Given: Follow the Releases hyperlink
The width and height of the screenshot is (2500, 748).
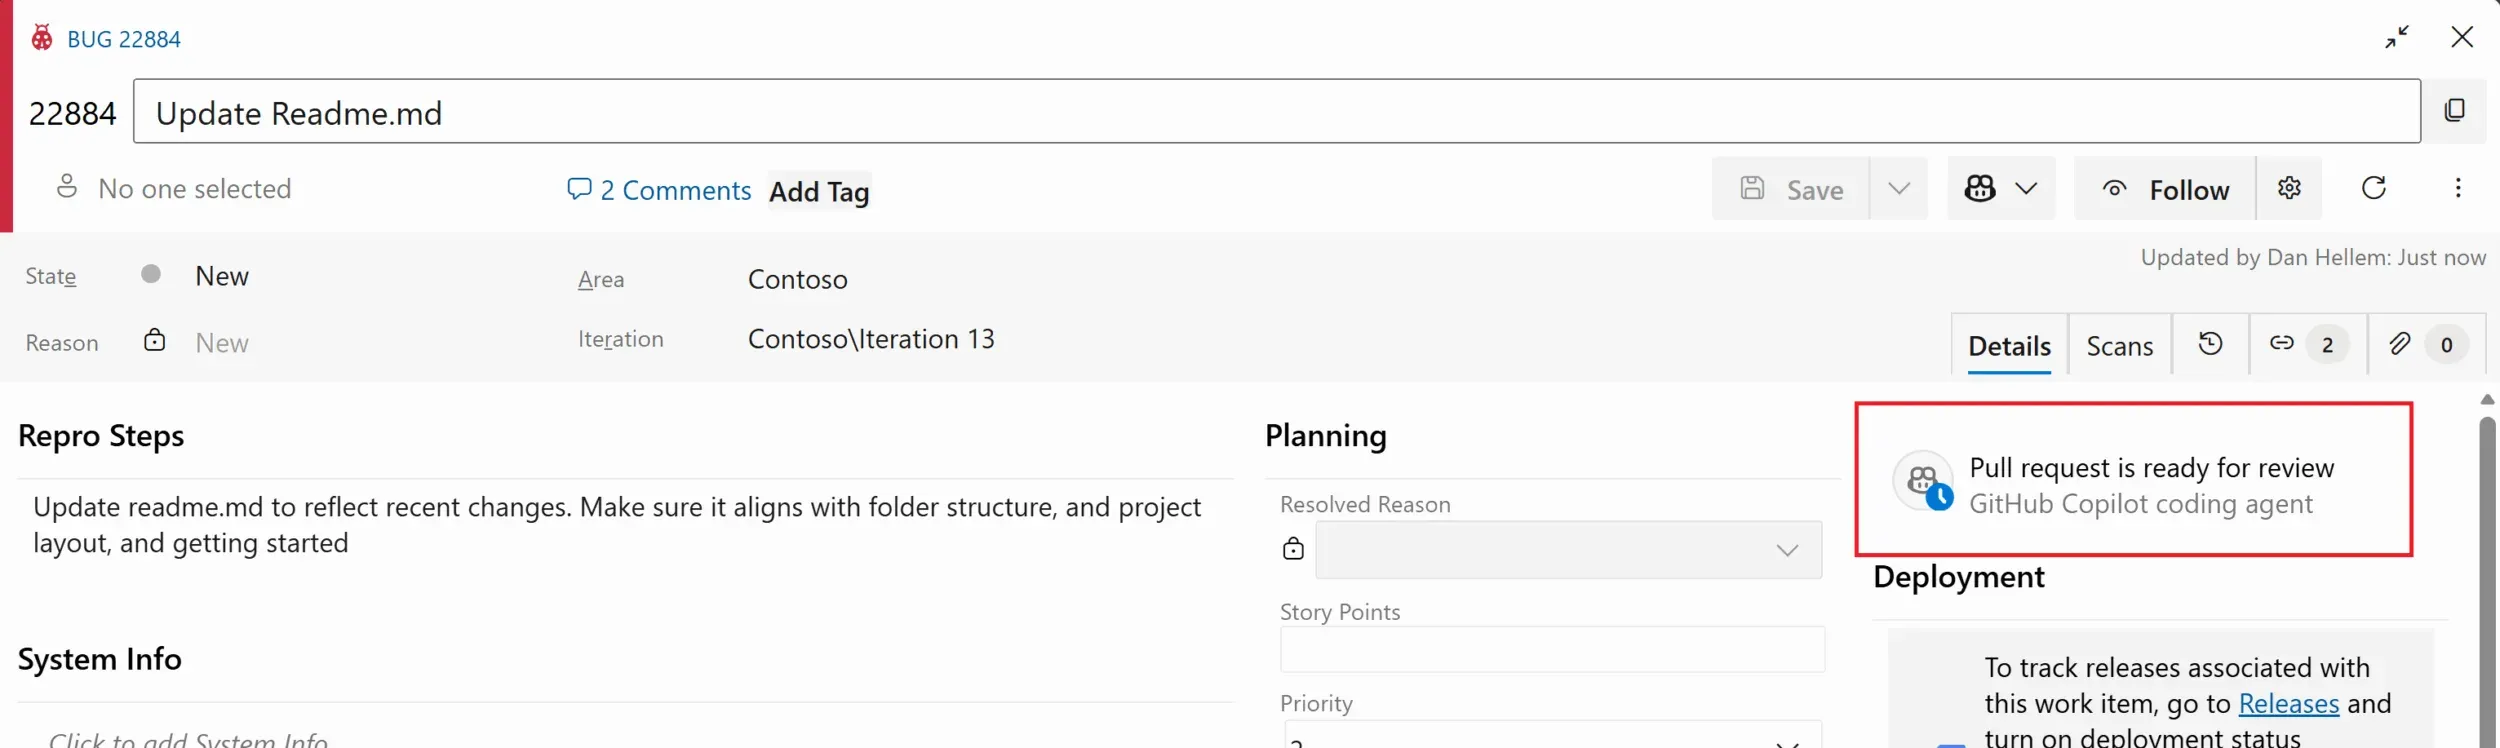Looking at the screenshot, I should (x=2288, y=704).
